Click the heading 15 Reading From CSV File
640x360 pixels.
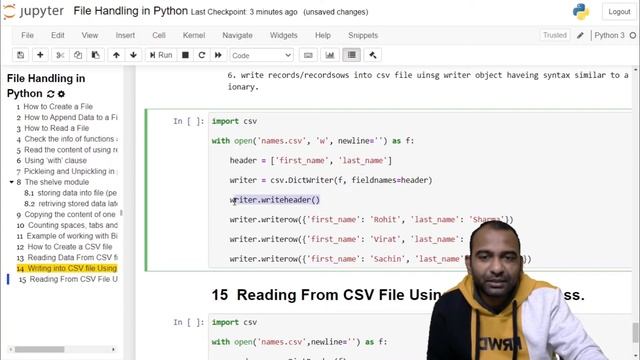[398, 295]
